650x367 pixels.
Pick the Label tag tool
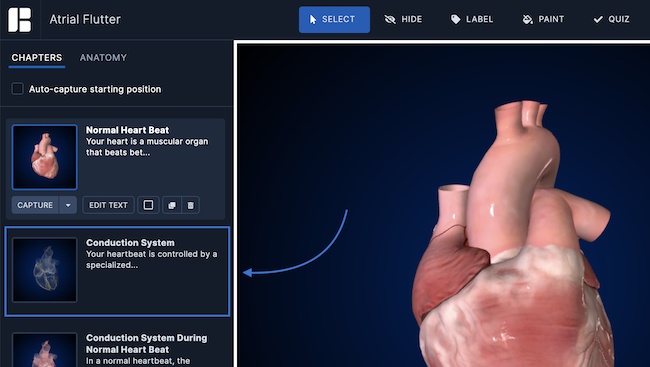(472, 19)
